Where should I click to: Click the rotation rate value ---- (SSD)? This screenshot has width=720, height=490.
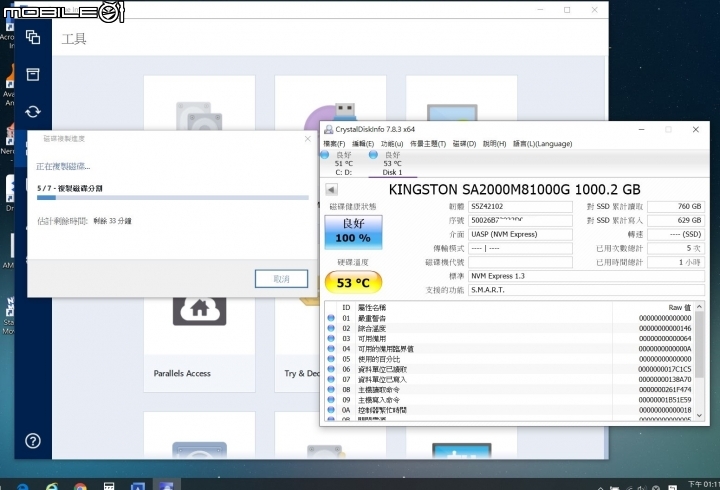click(x=676, y=234)
